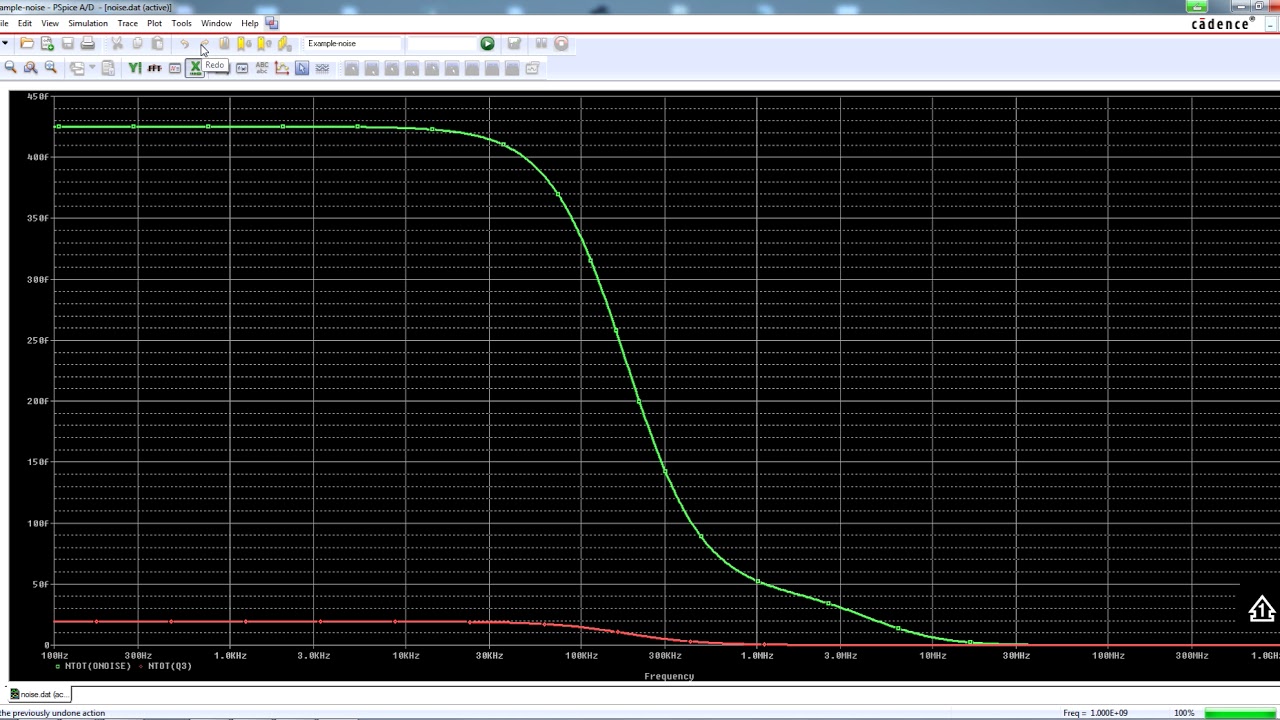Viewport: 1280px width, 720px height.
Task: Click the 1.0MHz x-axis label
Action: coord(757,656)
